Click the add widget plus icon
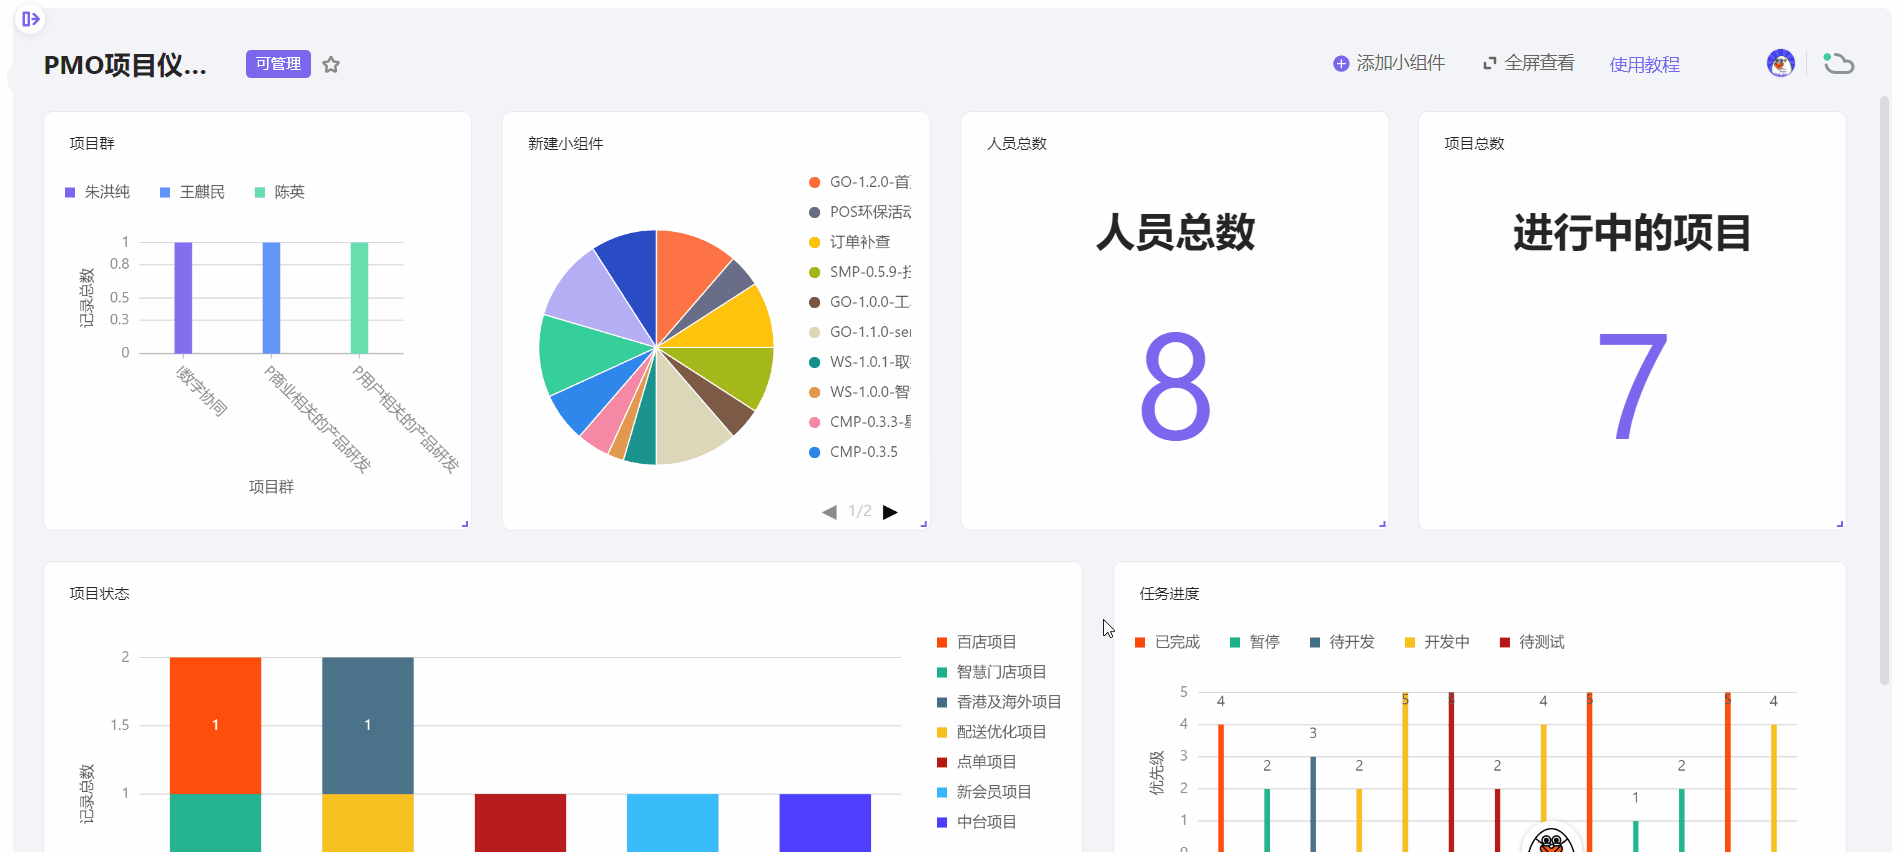Image resolution: width=1900 pixels, height=852 pixels. click(x=1341, y=64)
